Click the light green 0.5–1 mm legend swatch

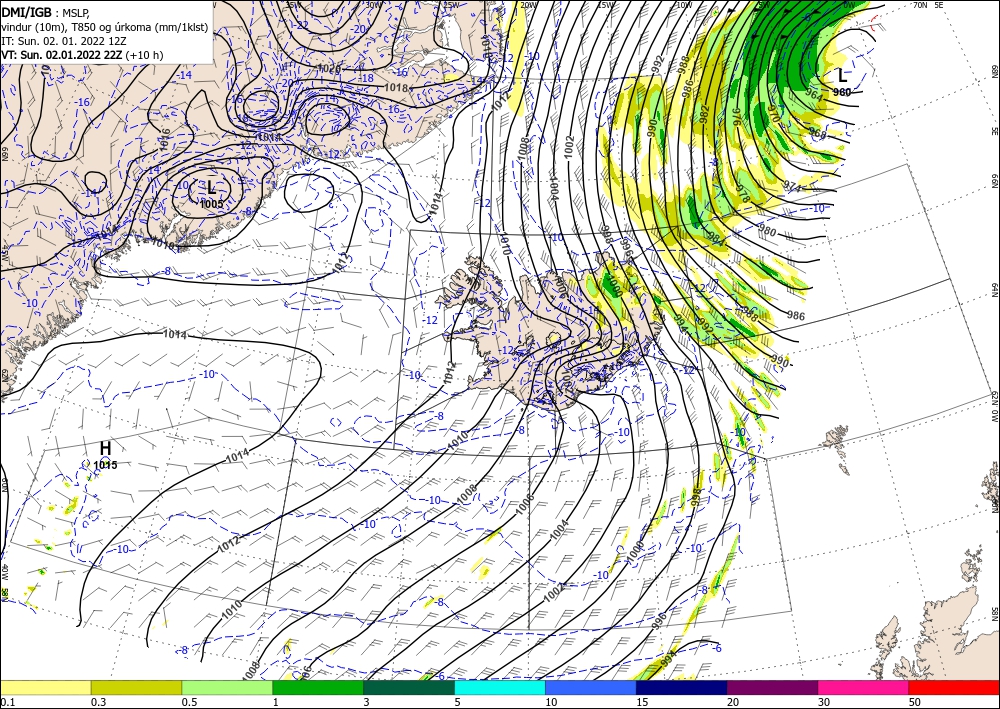pyautogui.click(x=227, y=687)
